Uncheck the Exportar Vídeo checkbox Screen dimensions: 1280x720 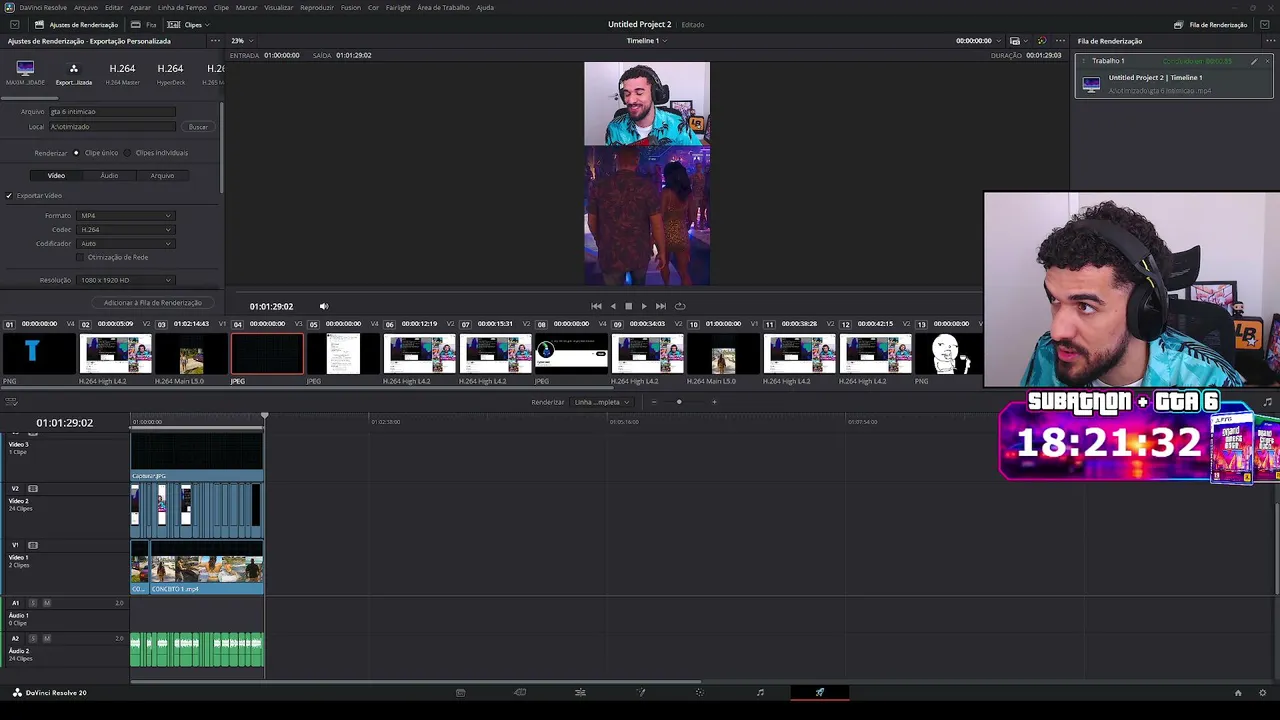[9, 196]
